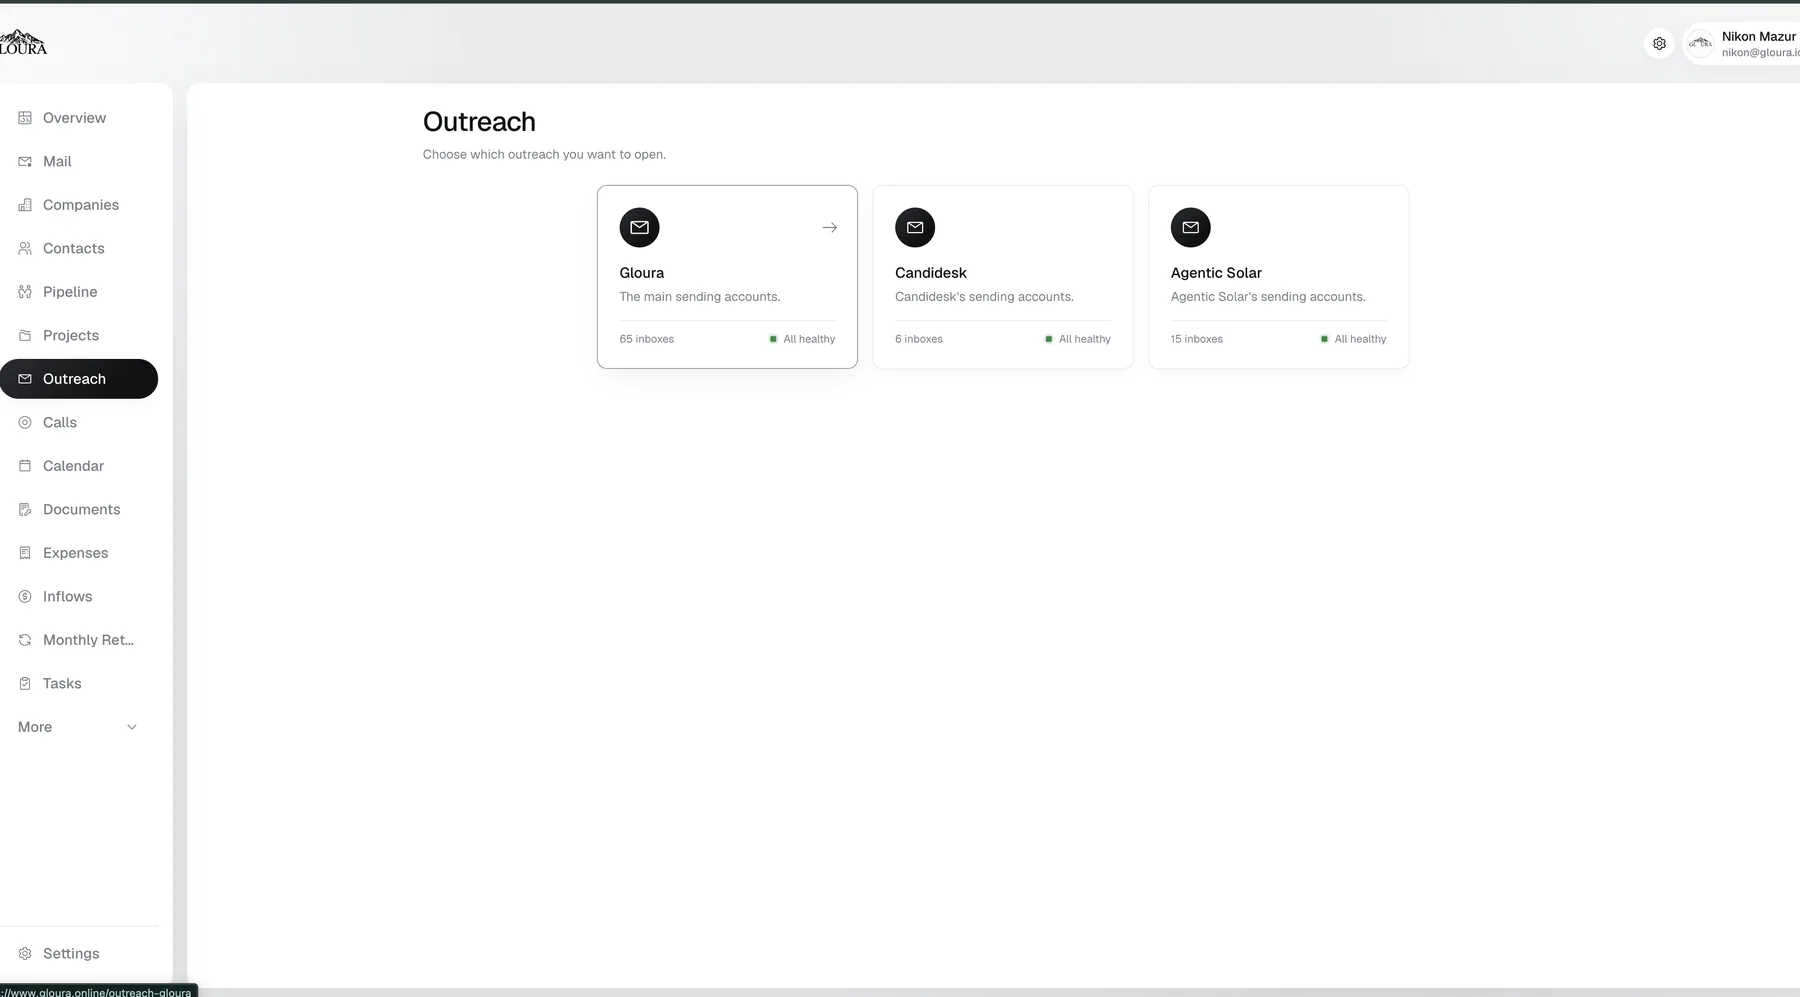Viewport: 1800px width, 997px height.
Task: Click "Agentic Solar's sending accounts." description
Action: click(1268, 297)
